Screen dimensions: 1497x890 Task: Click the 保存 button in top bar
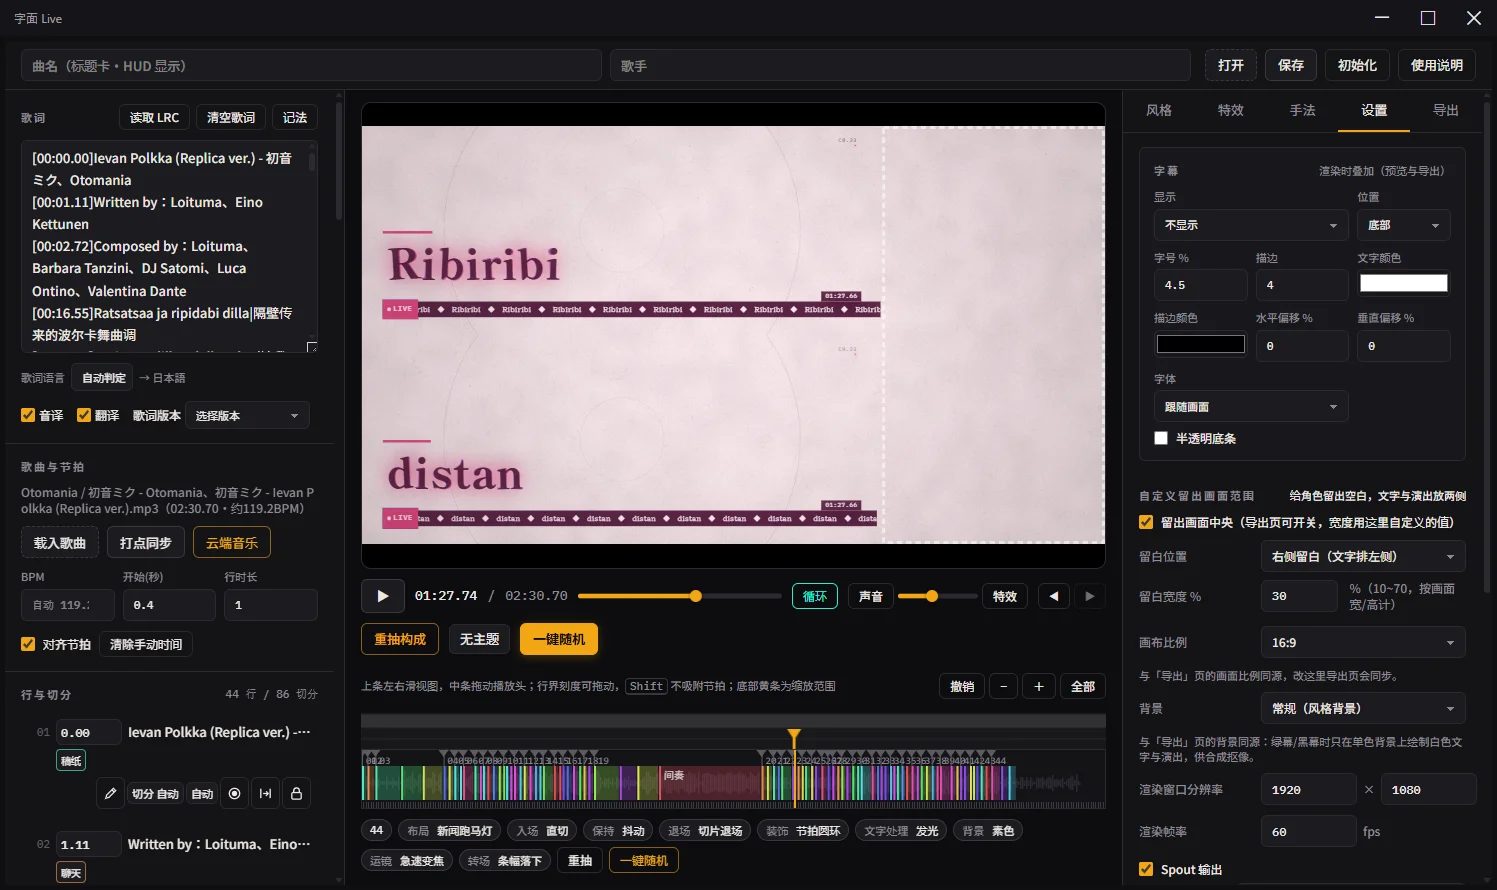[x=1291, y=65]
